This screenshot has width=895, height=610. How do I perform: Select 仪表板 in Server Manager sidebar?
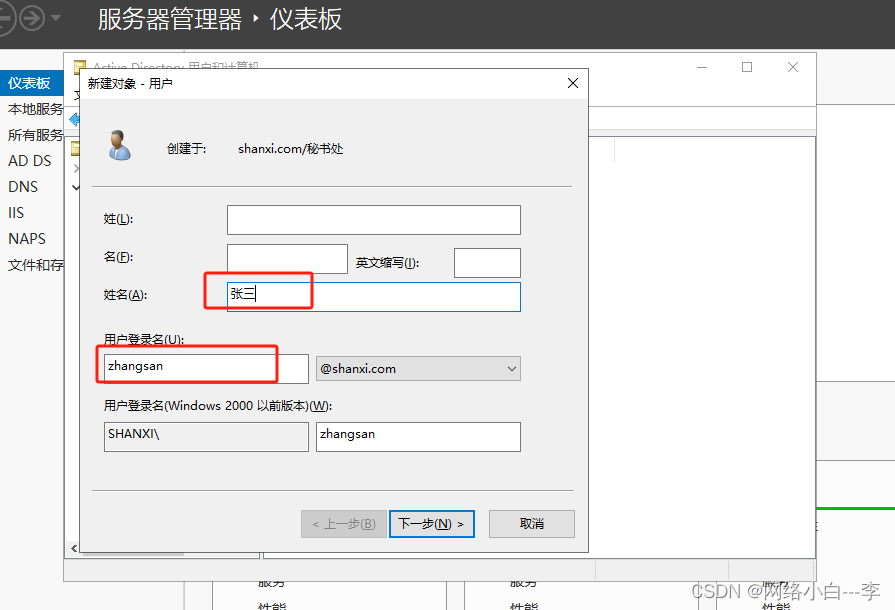coord(31,83)
